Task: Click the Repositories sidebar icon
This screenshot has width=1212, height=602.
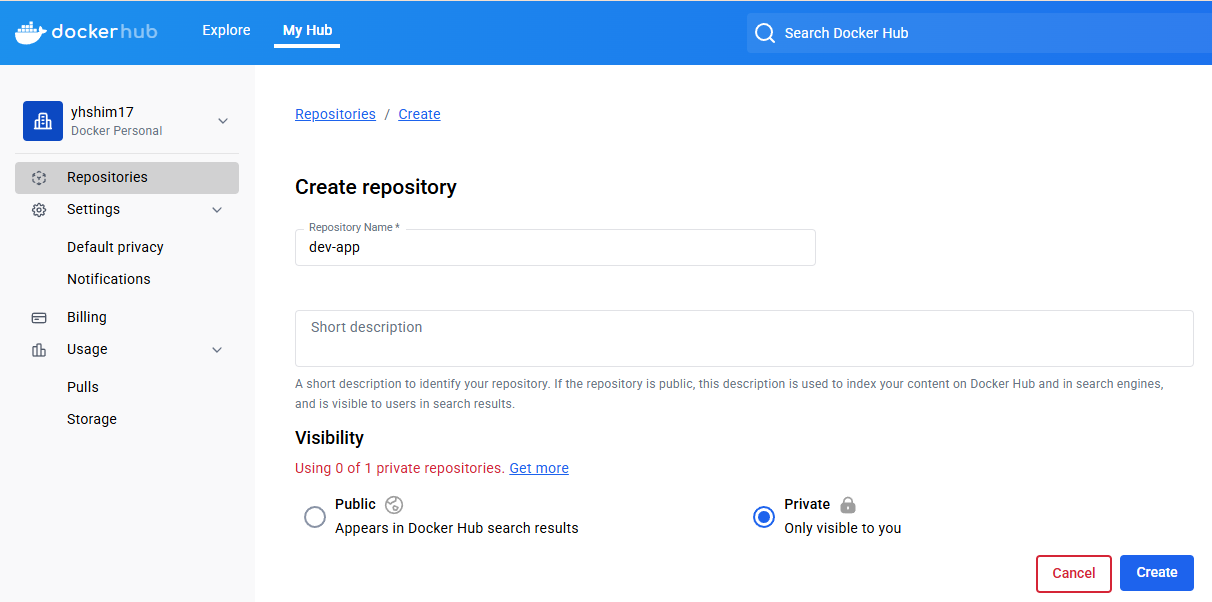Action: coord(39,178)
